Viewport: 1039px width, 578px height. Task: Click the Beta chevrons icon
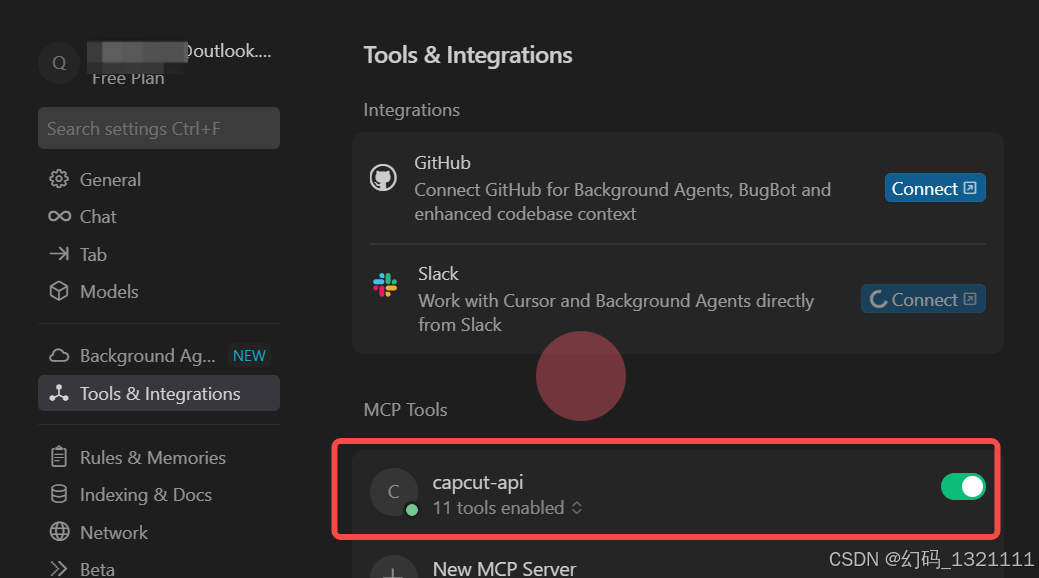pos(59,569)
